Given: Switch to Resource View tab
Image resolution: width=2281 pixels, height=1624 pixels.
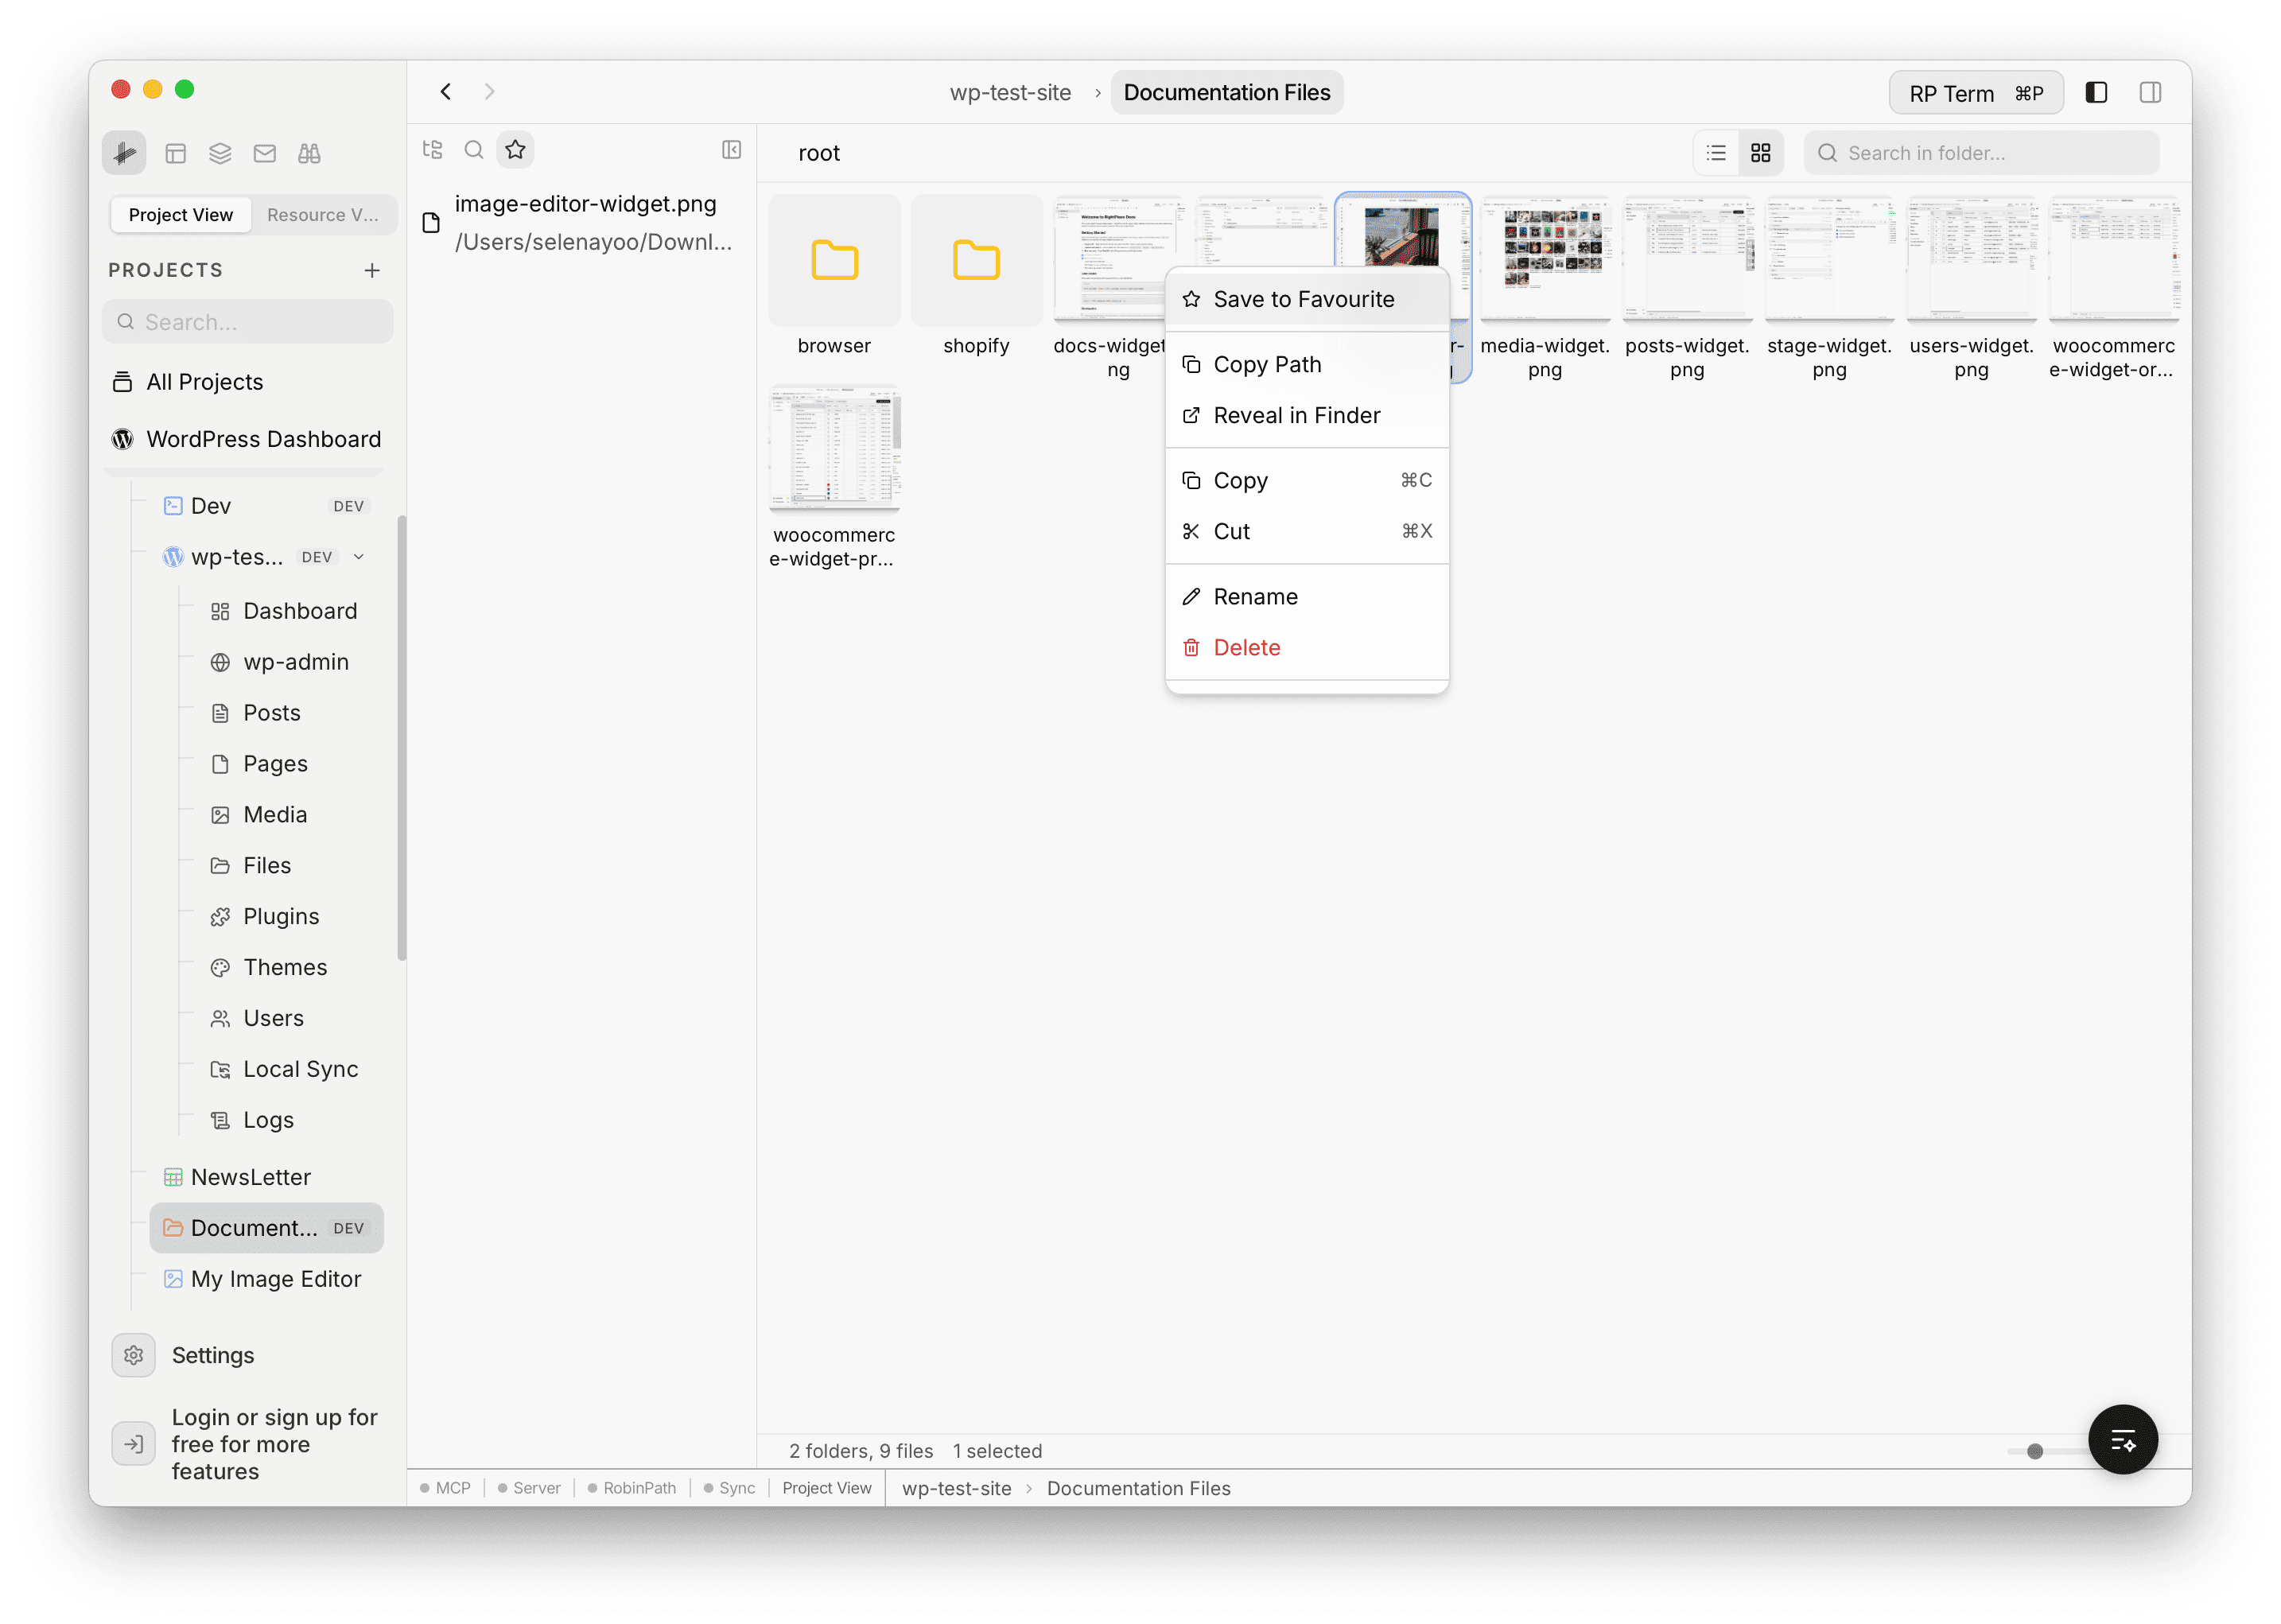Looking at the screenshot, I should pyautogui.click(x=322, y=214).
